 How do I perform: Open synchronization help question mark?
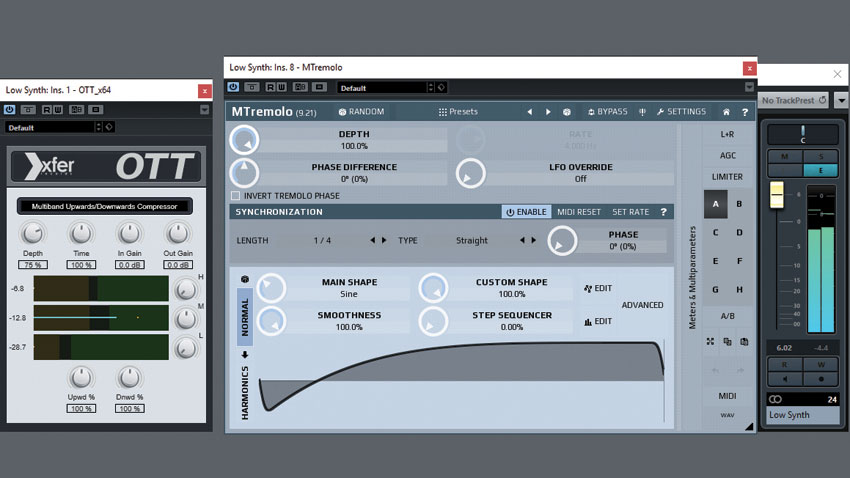coord(664,212)
